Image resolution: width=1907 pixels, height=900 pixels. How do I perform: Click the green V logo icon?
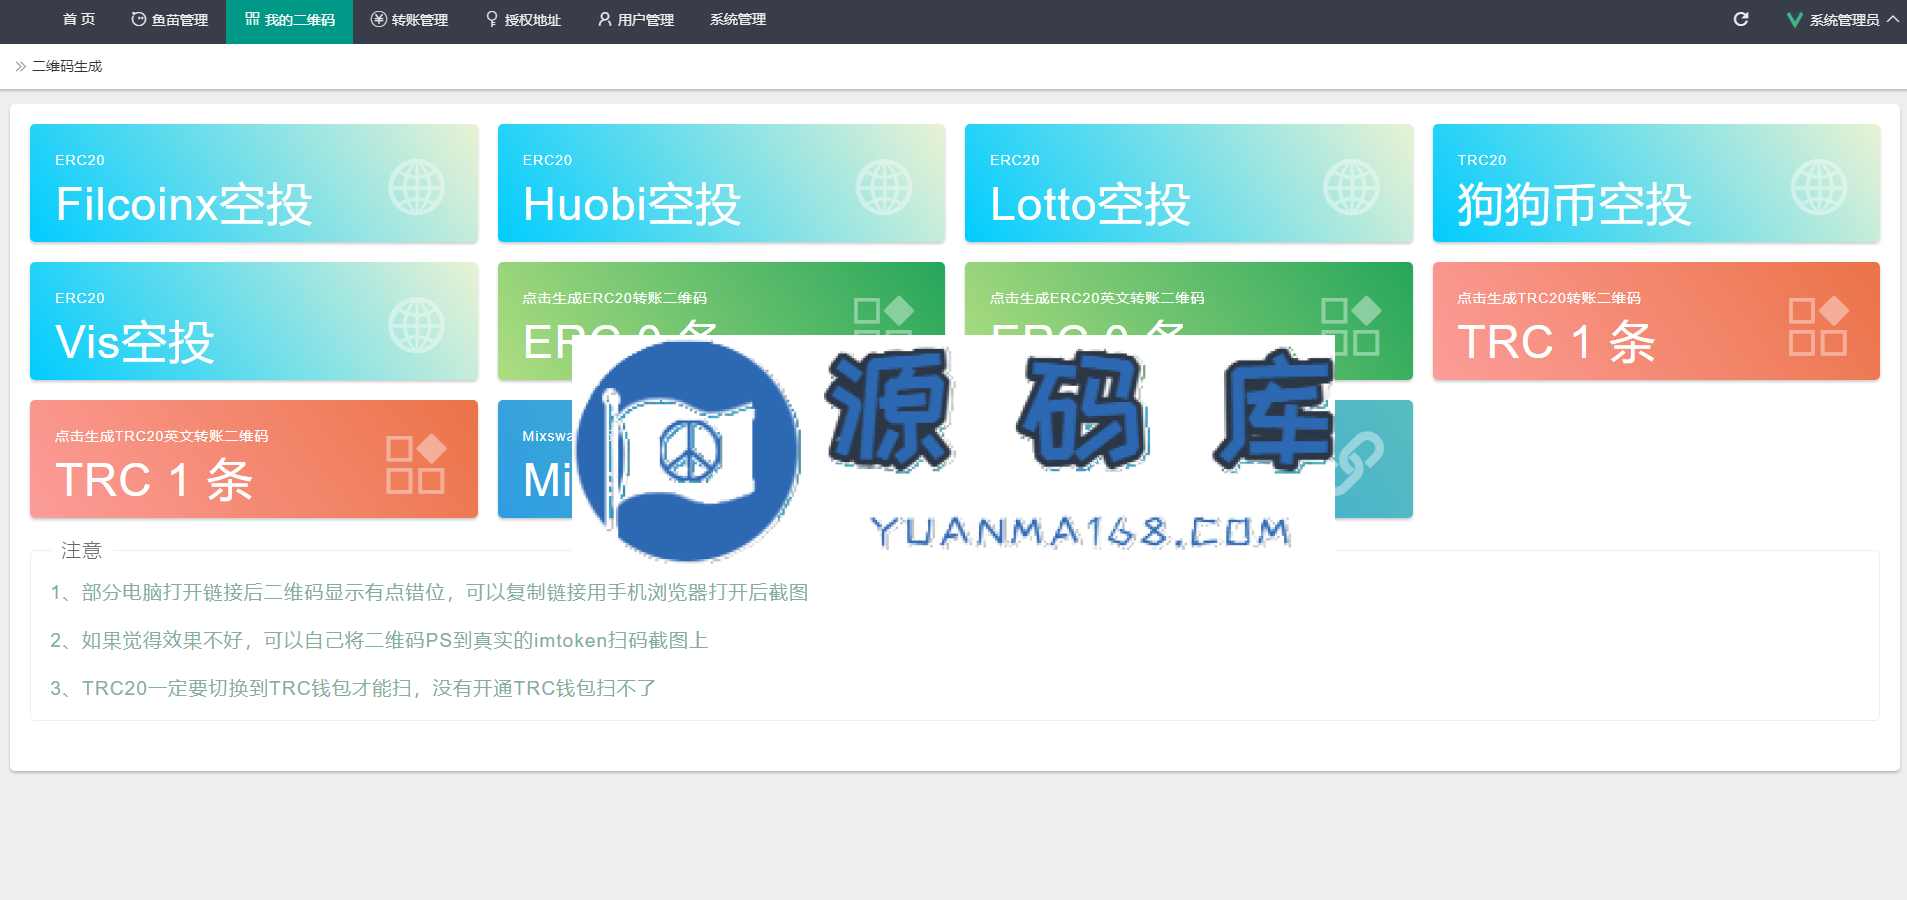click(1795, 20)
